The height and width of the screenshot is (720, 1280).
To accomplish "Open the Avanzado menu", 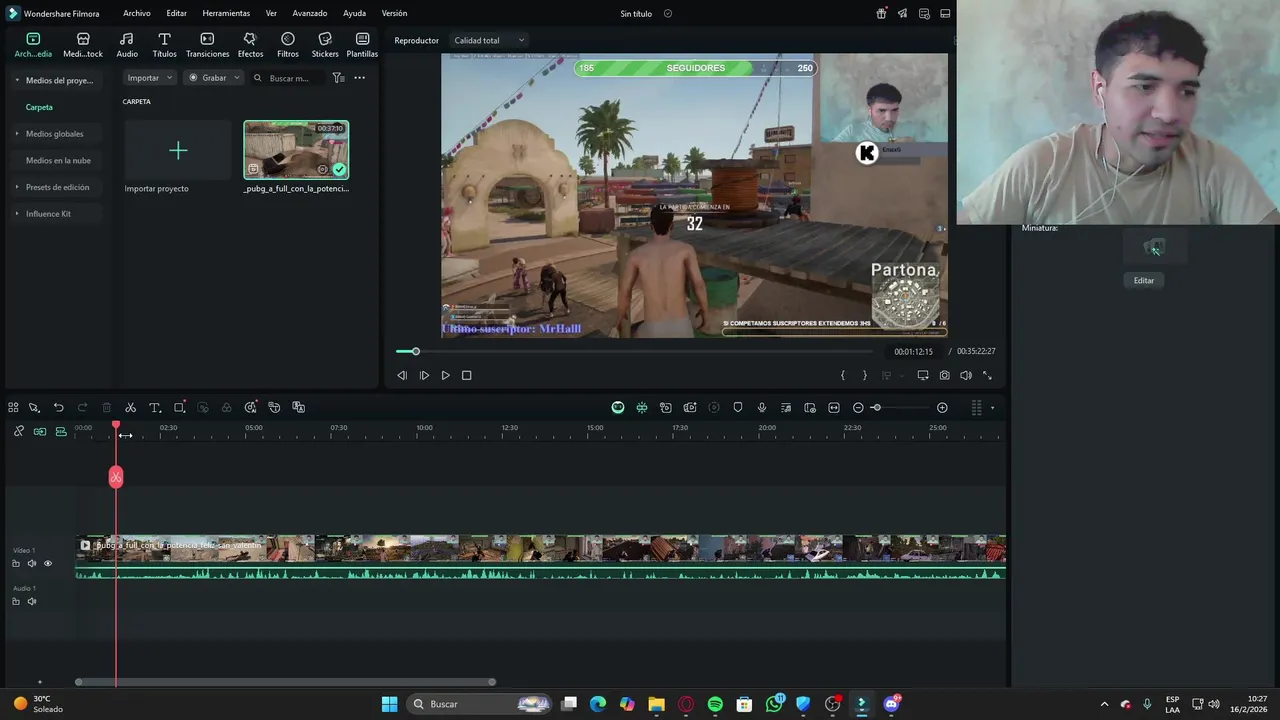I will 310,13.
